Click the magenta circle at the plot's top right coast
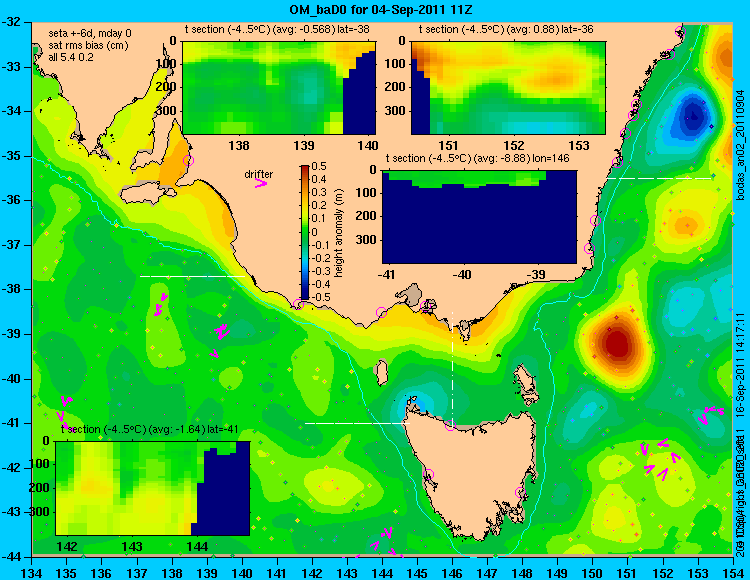The height and width of the screenshot is (580, 750). click(681, 32)
